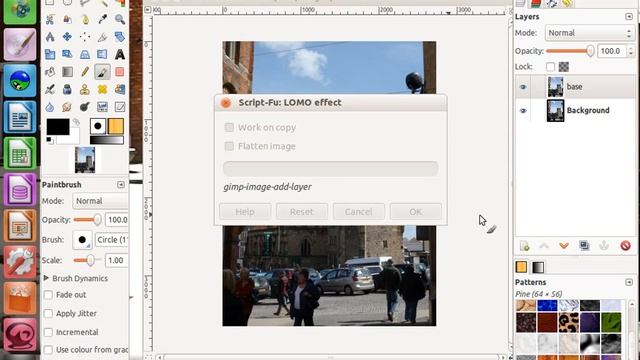Select the Ink tool
Screen dimensions: 640x360
coord(67,89)
